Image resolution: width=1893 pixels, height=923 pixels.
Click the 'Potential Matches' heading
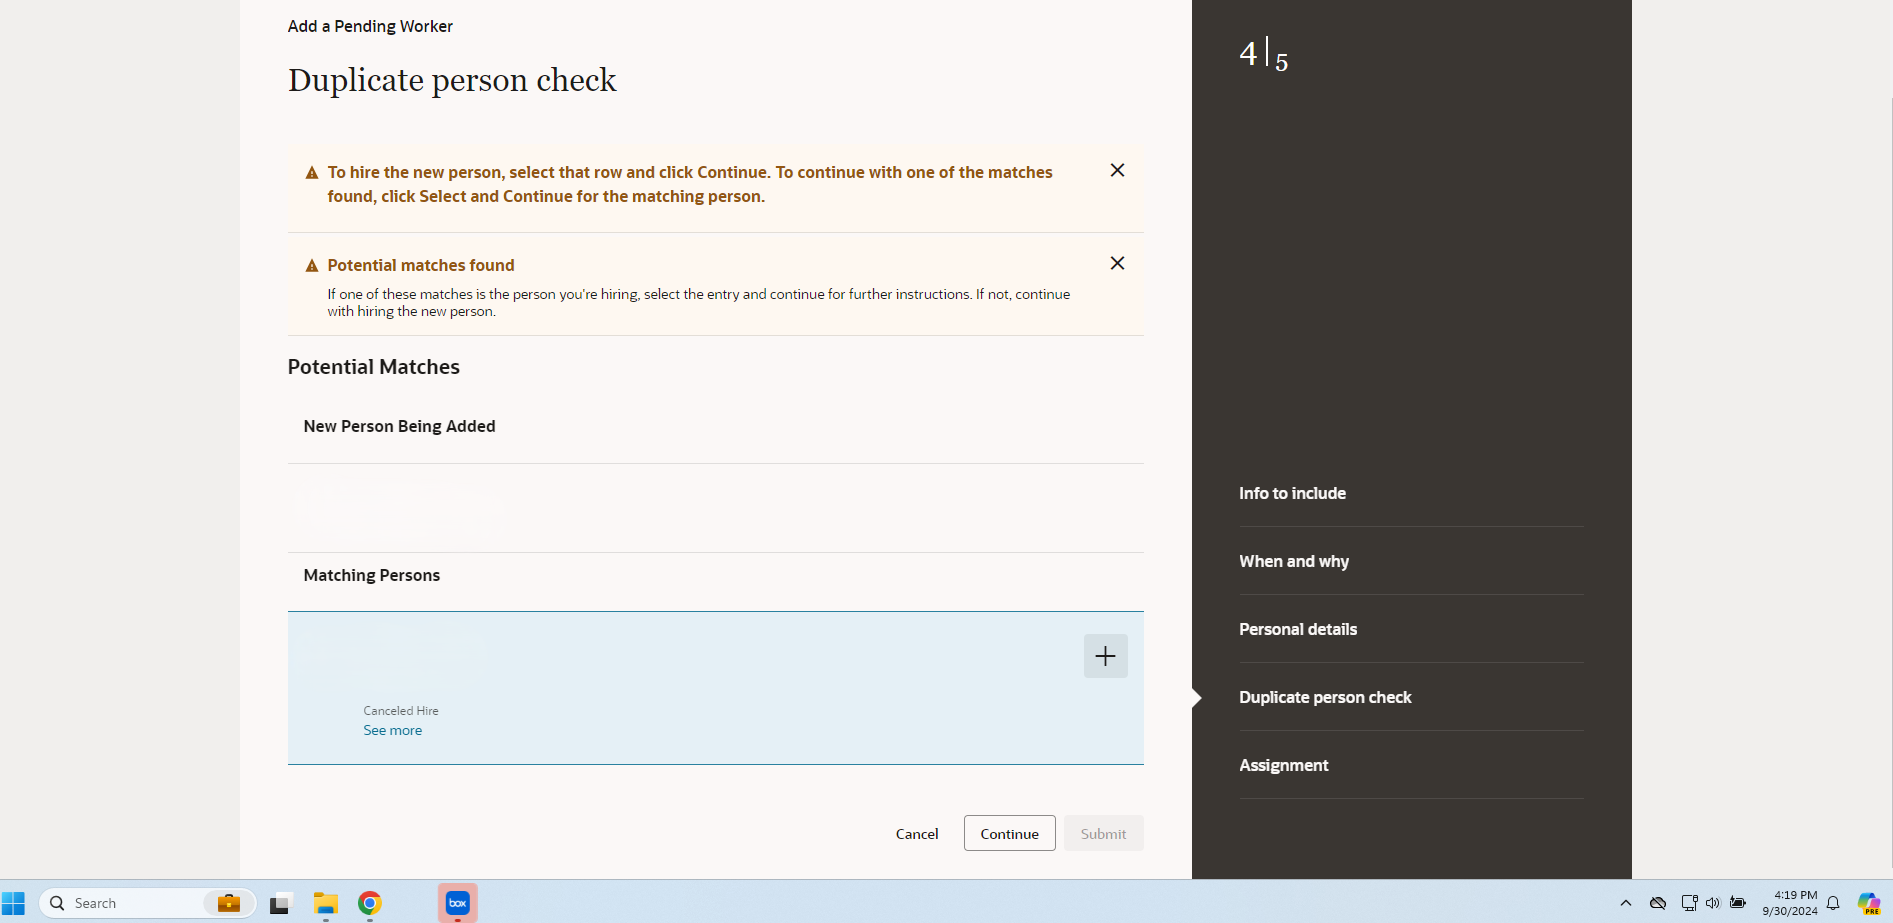(x=373, y=367)
